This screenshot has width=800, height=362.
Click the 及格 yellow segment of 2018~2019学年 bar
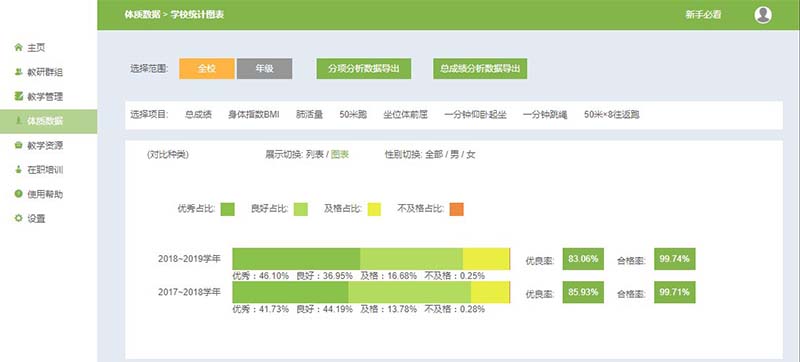click(486, 259)
